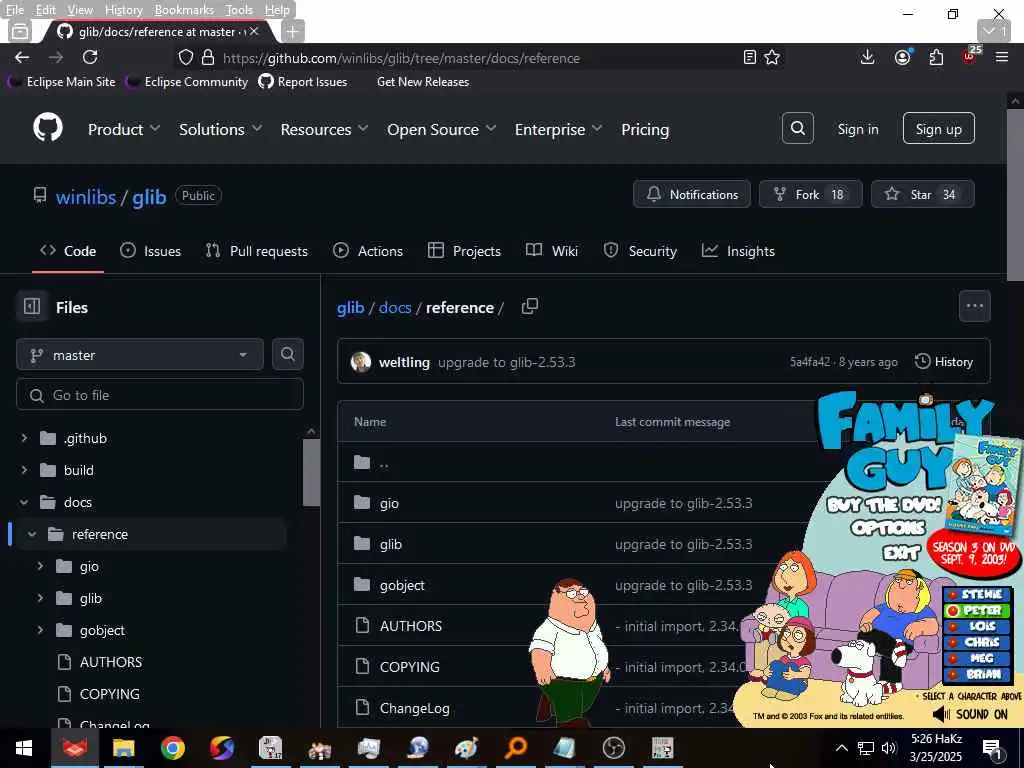Open AUTHORS file in file list
Viewport: 1024px width, 768px height.
click(x=410, y=626)
